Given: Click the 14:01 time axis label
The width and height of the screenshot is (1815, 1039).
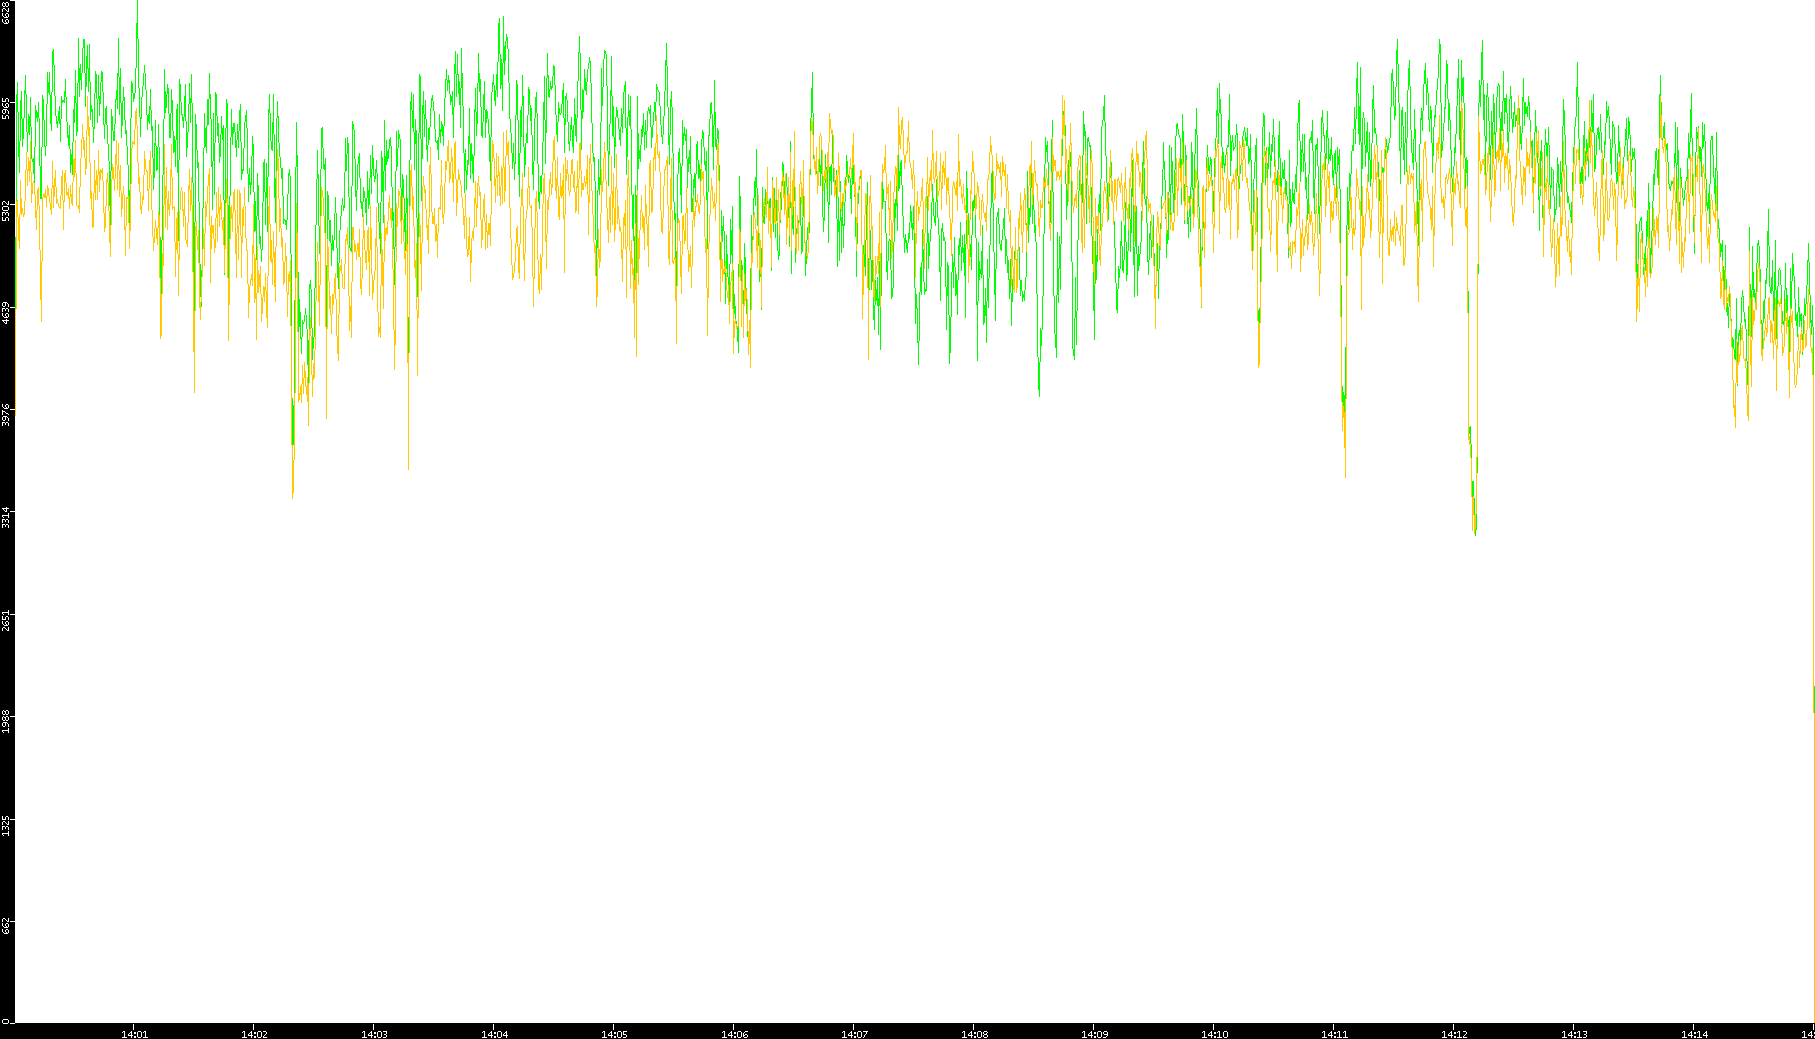Looking at the screenshot, I should (x=134, y=1033).
